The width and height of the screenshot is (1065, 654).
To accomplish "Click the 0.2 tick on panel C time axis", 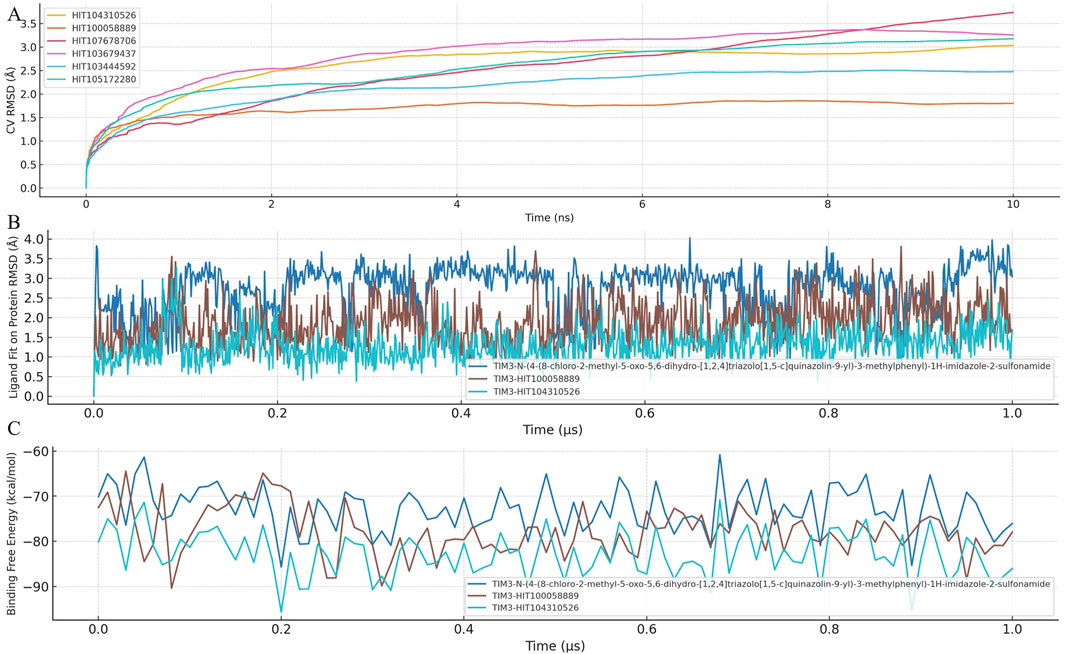I will tap(281, 630).
